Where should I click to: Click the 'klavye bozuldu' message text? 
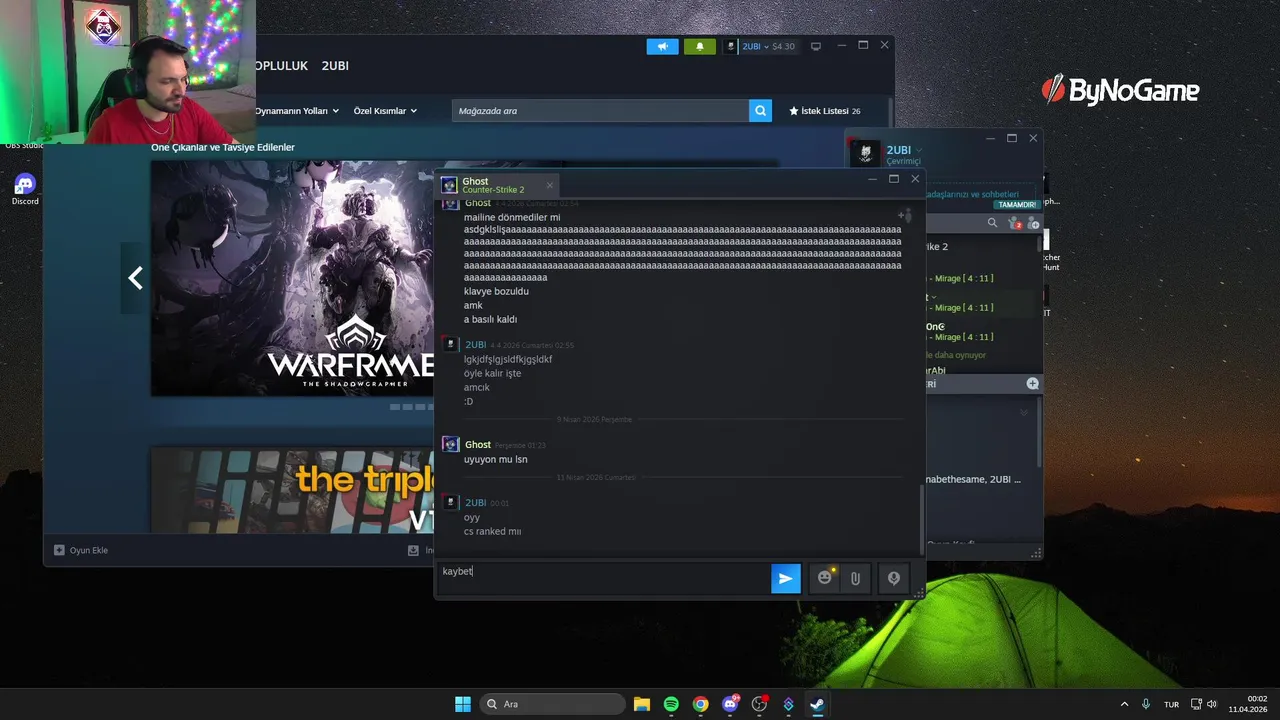(x=496, y=291)
